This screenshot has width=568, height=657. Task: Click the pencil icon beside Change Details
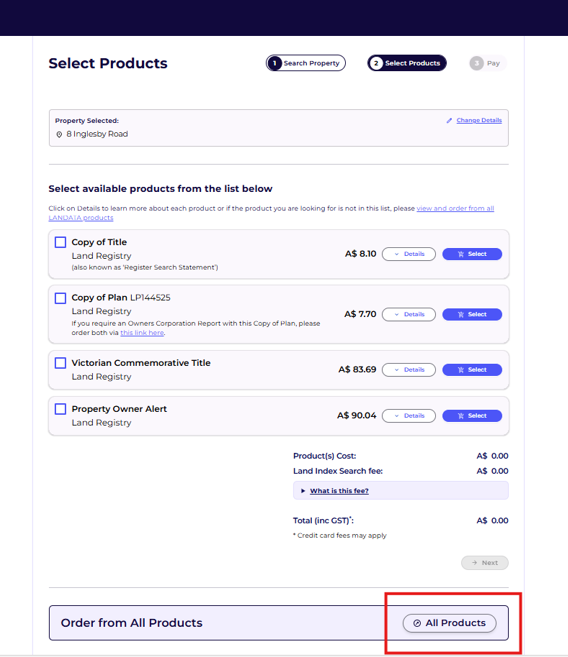pyautogui.click(x=449, y=121)
